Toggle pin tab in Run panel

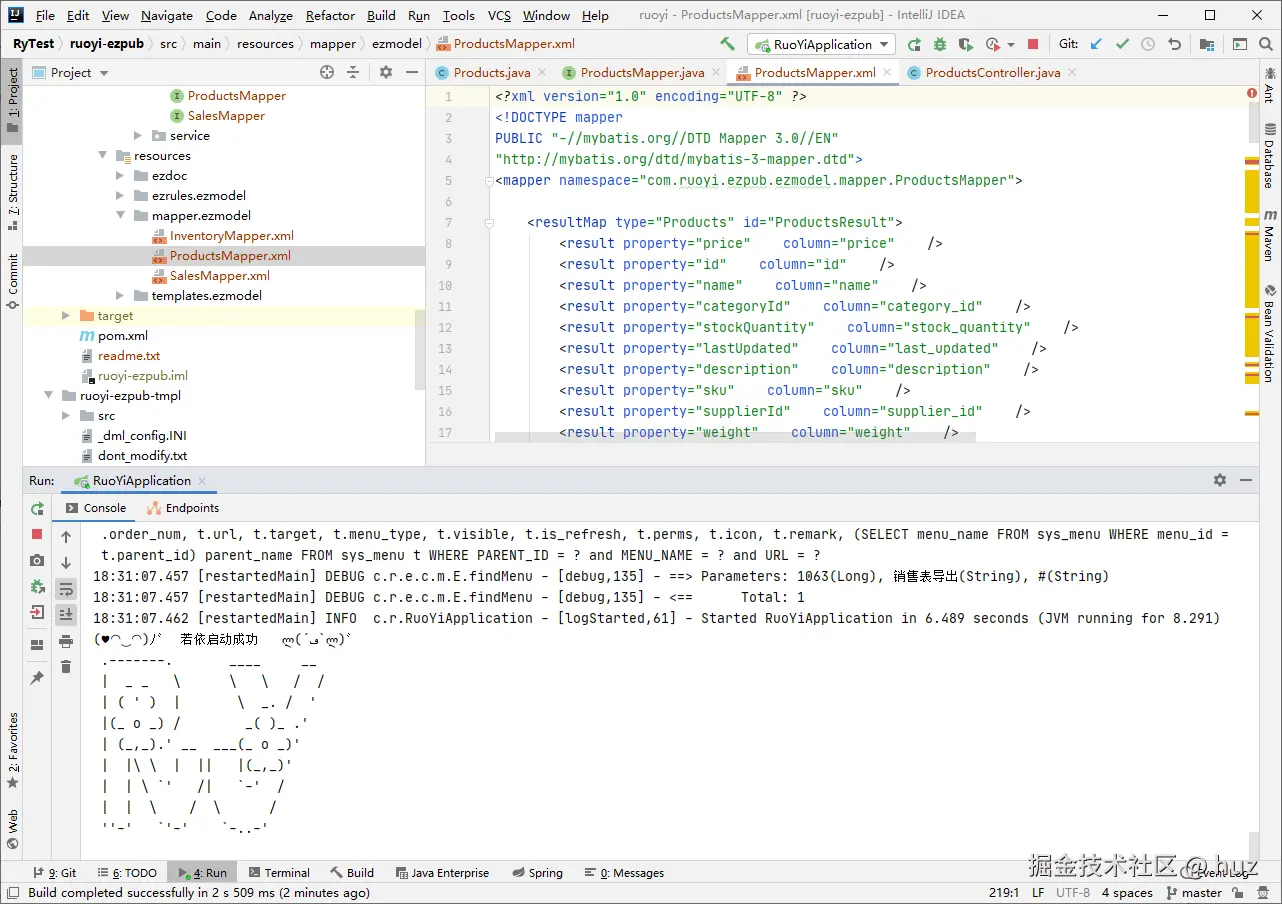37,678
